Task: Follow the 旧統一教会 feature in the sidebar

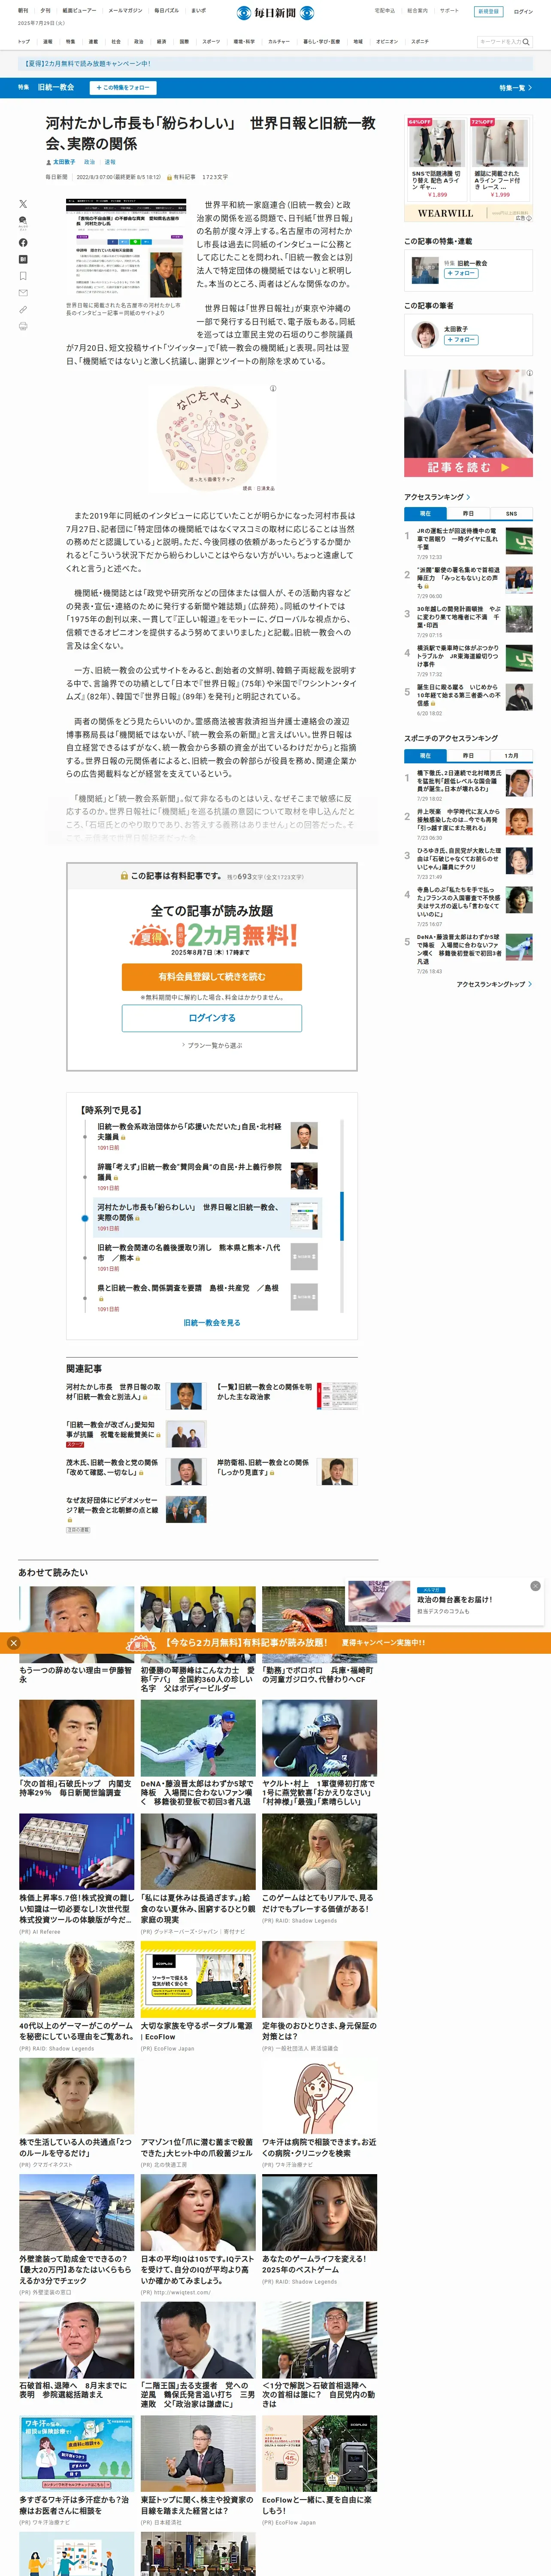Action: [x=461, y=273]
